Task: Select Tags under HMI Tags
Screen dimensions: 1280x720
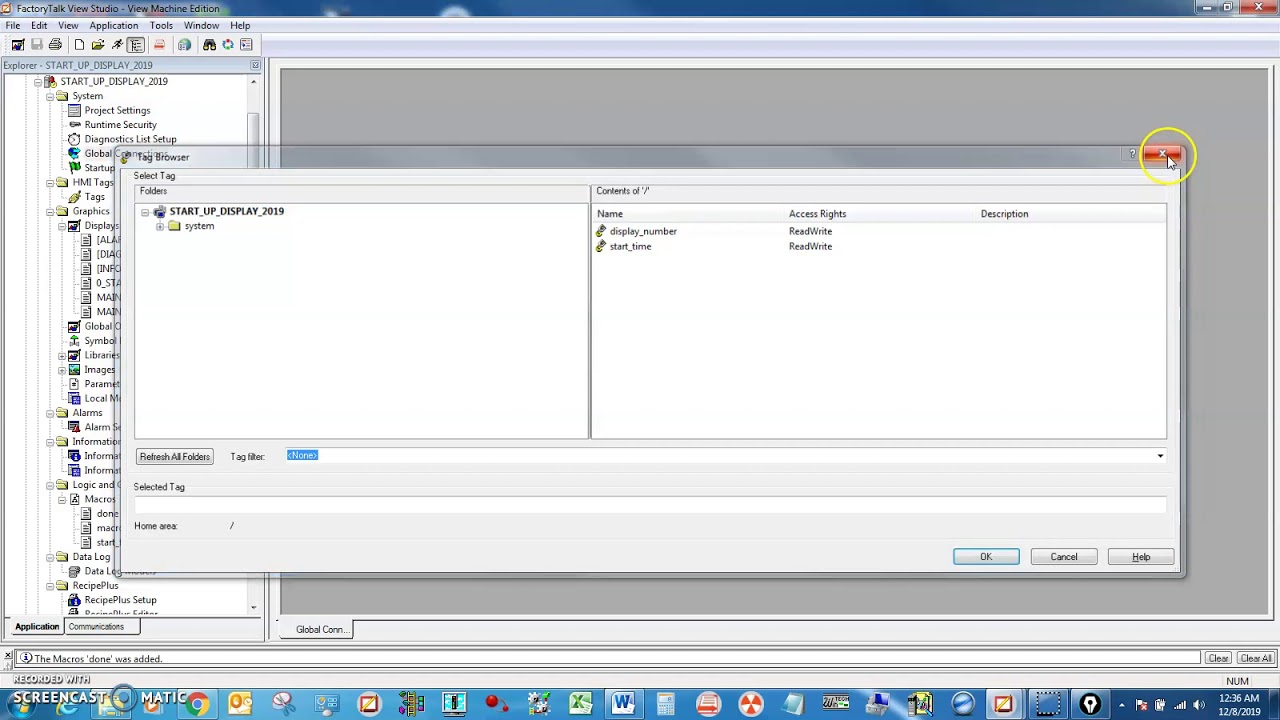Action: tap(94, 197)
